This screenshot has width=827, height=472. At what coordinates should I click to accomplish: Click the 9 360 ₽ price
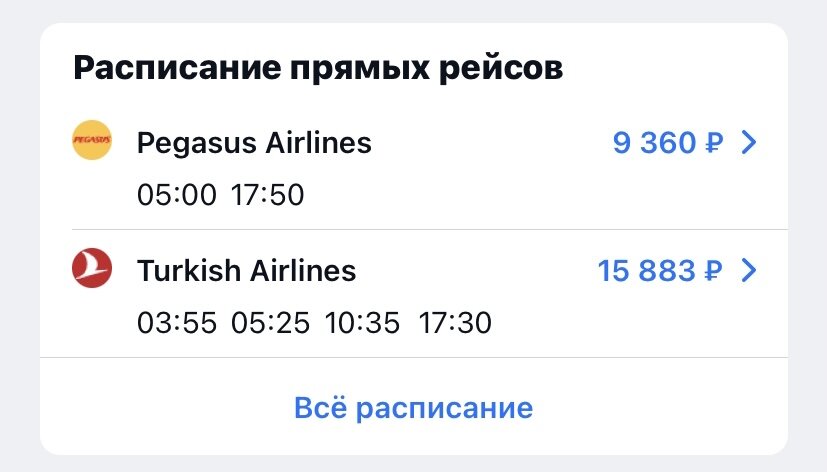click(x=668, y=143)
